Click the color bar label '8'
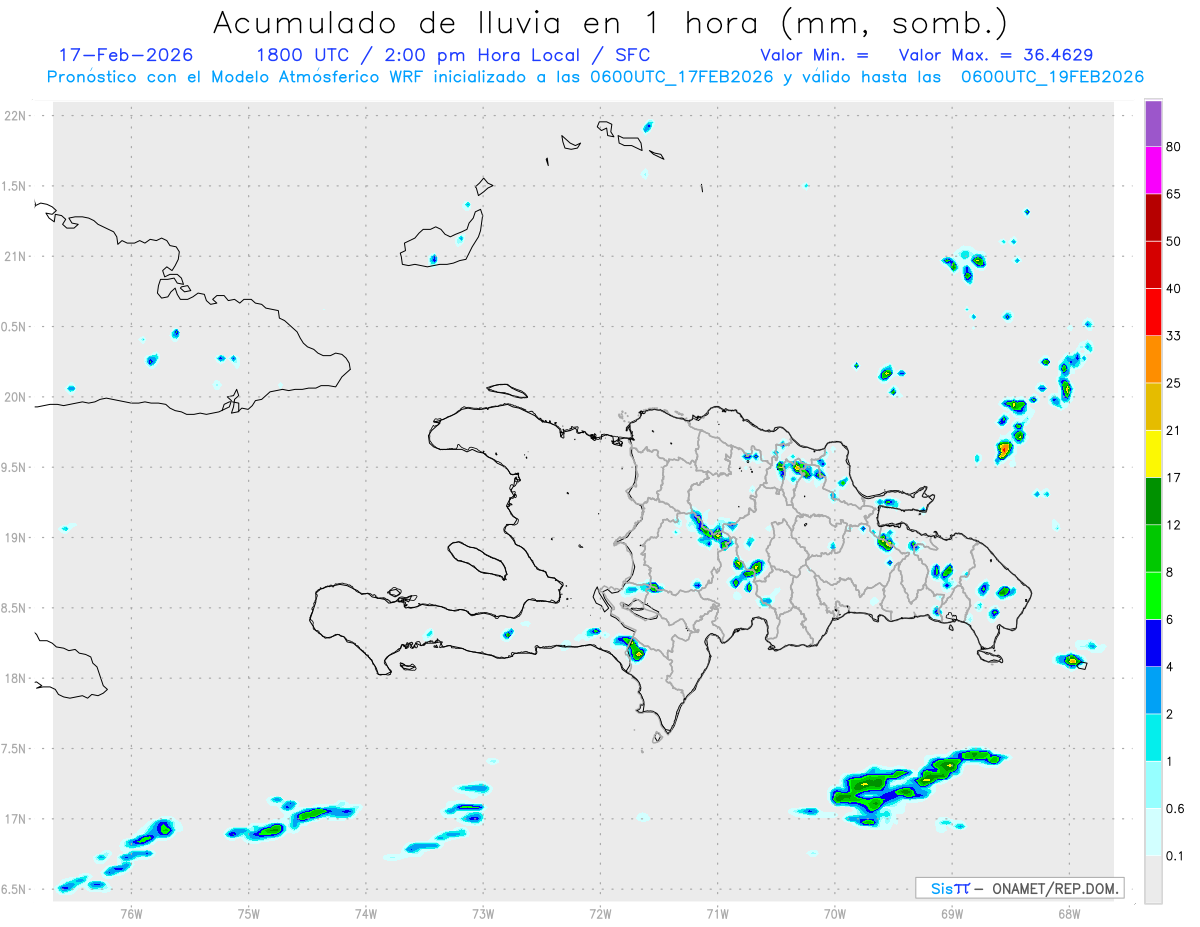Image resolution: width=1200 pixels, height=927 pixels. (x=1170, y=572)
